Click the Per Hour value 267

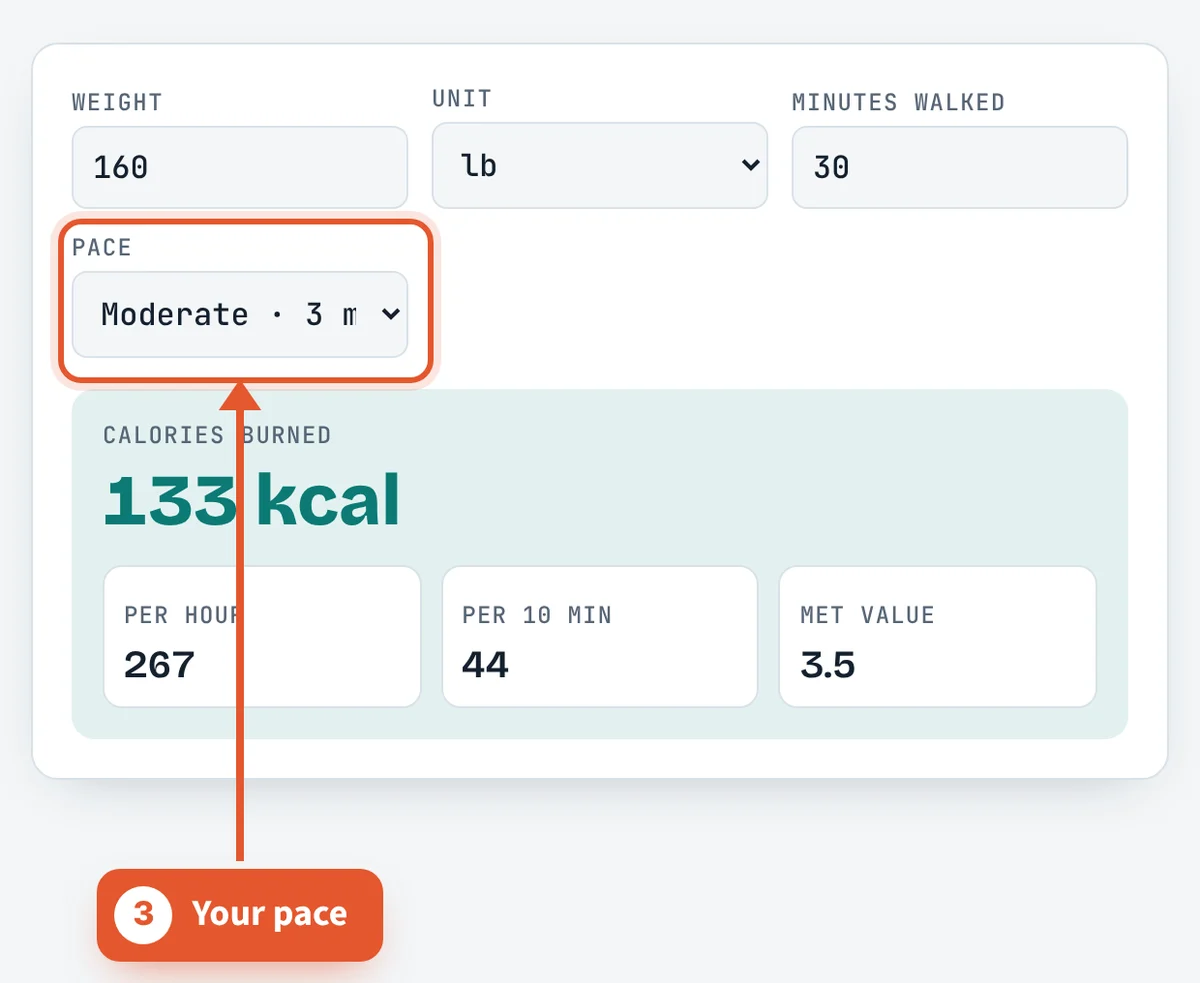[x=159, y=664]
